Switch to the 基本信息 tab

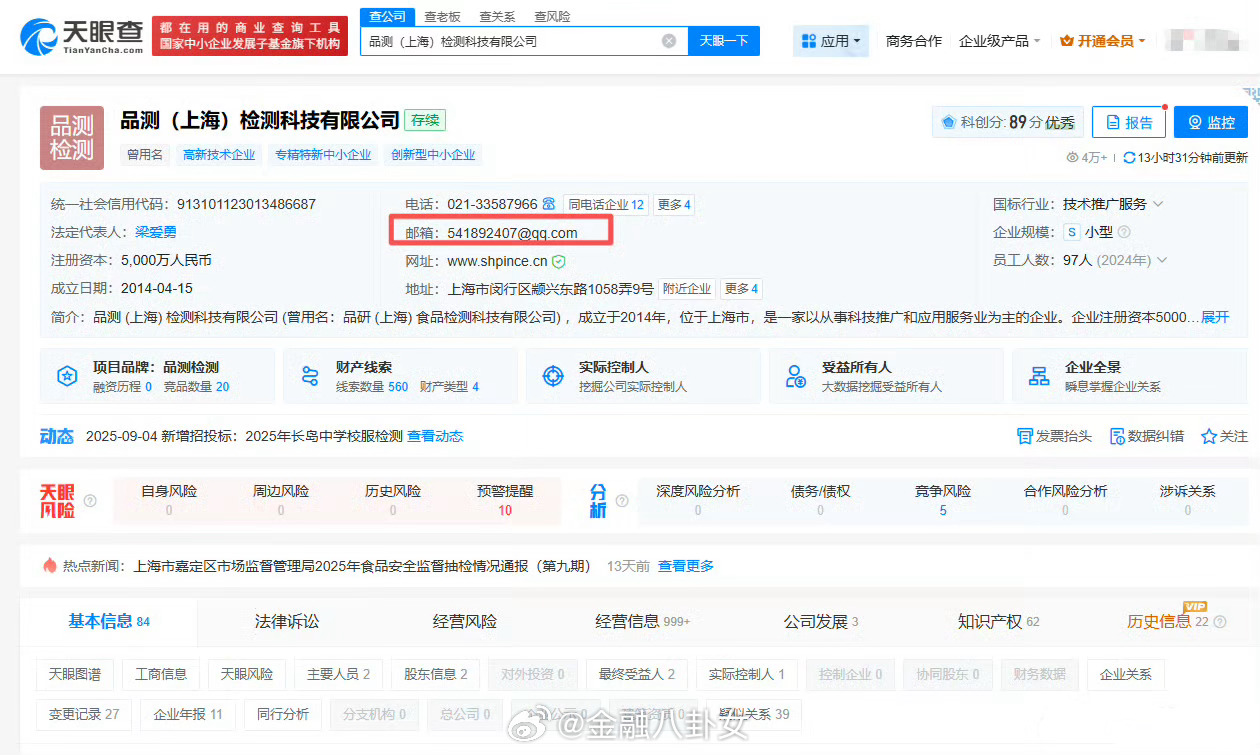(109, 621)
